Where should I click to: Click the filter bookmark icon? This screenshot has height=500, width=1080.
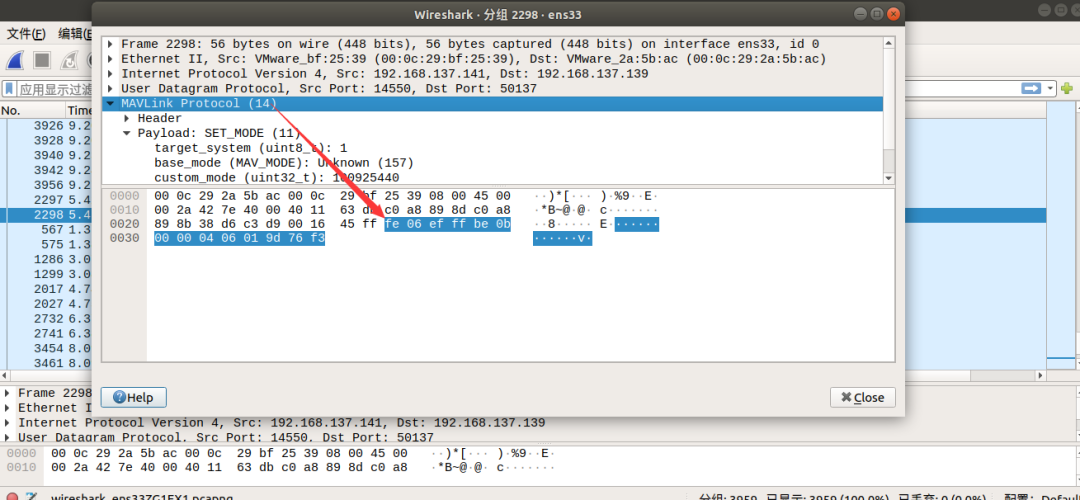point(10,89)
